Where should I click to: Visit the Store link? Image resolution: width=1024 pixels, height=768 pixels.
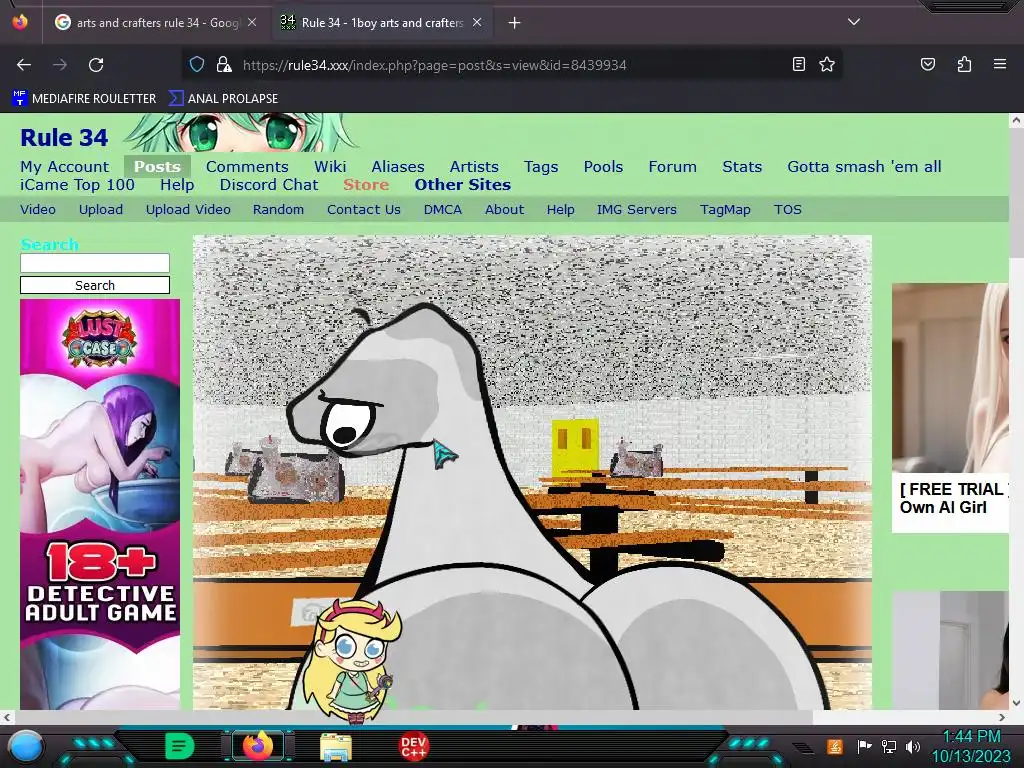click(x=366, y=185)
